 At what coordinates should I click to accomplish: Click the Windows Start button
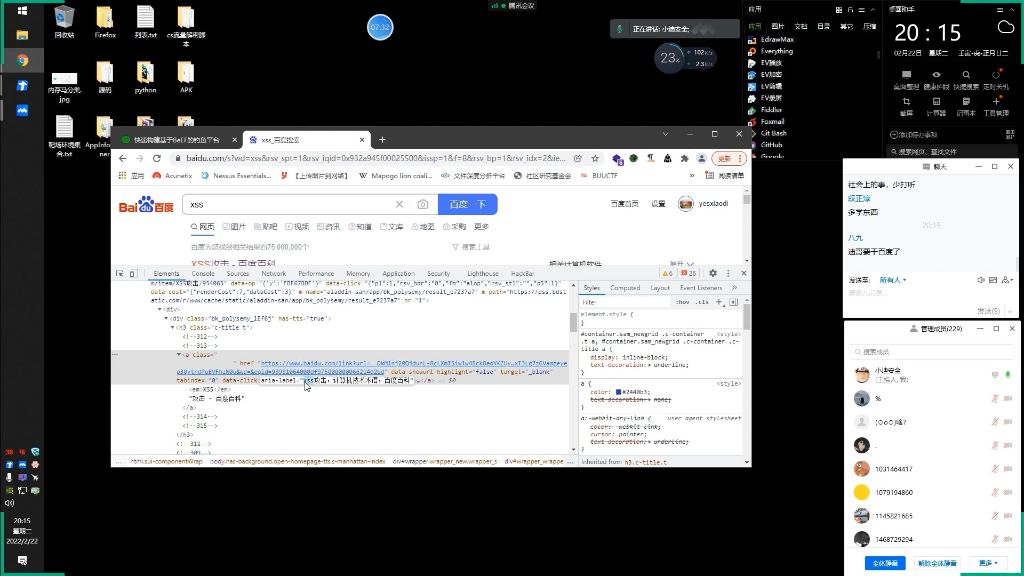click(x=22, y=10)
